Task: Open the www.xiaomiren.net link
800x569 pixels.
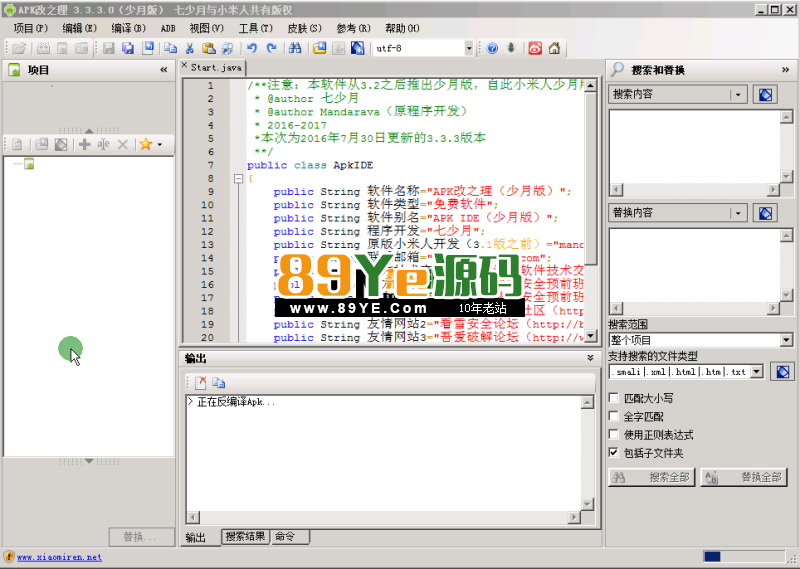Action: (59, 557)
